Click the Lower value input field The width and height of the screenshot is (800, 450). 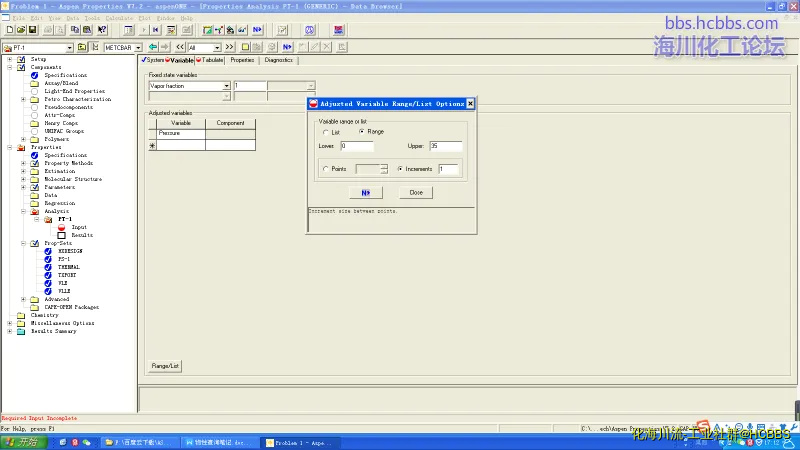357,146
